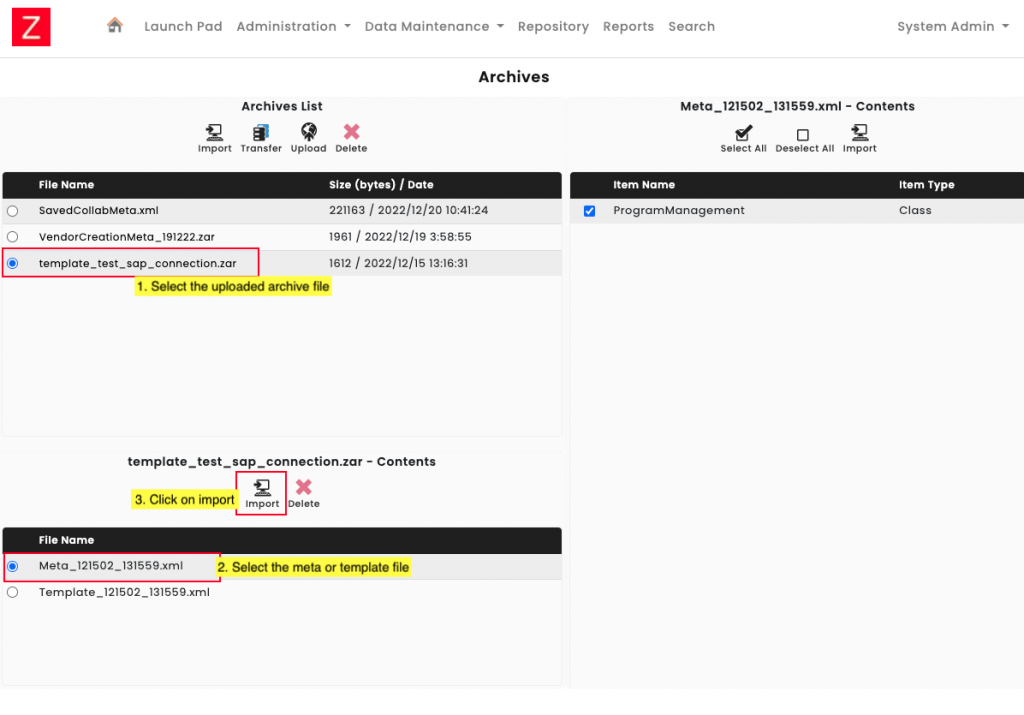The height and width of the screenshot is (715, 1024).
Task: Click the Import icon in Archives List toolbar
Action: click(x=214, y=137)
